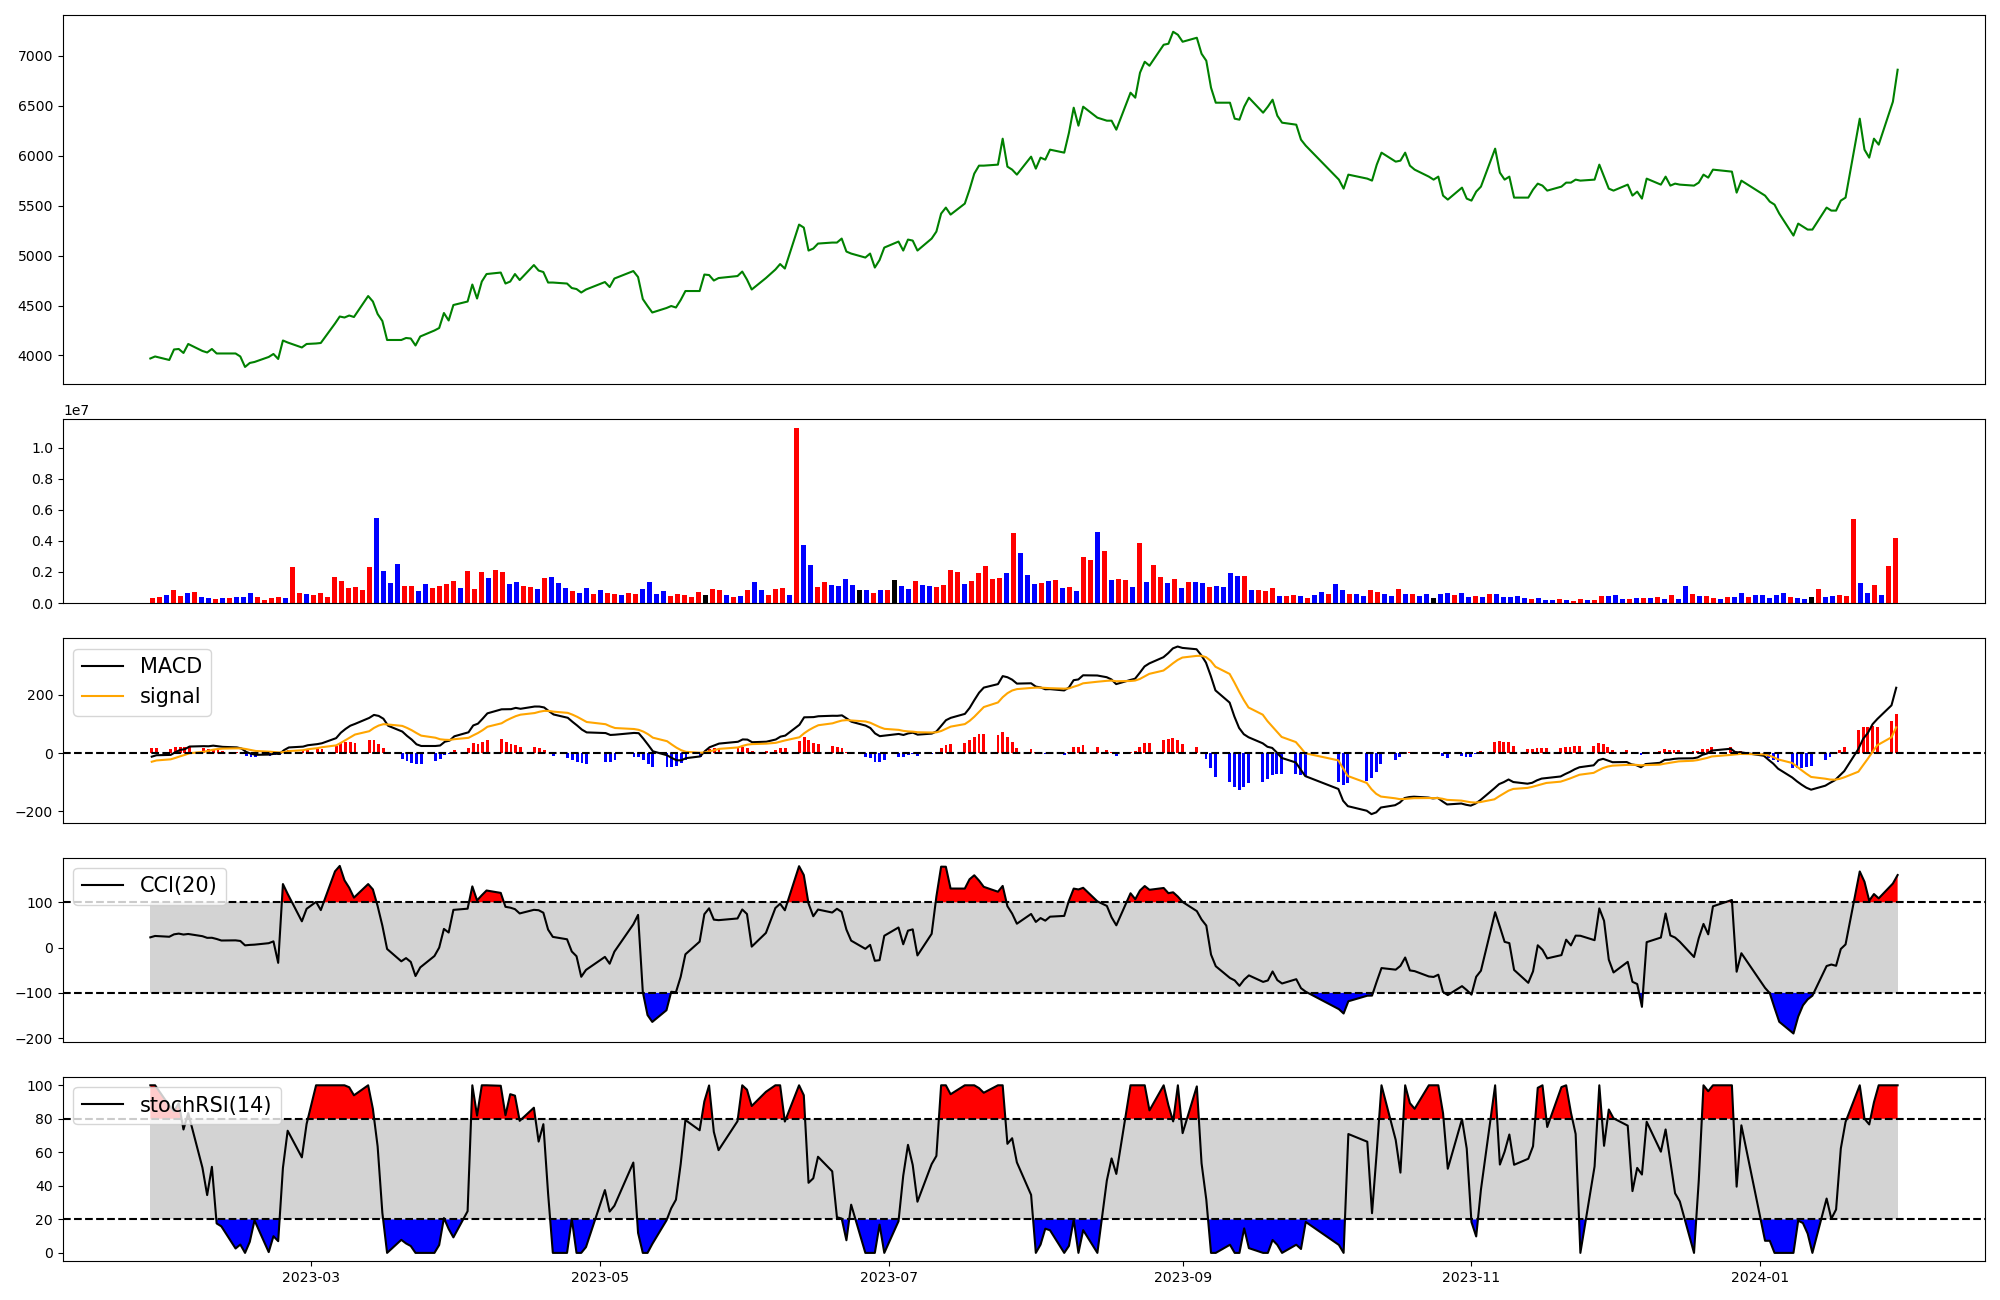Click the 2023-11 date tick label
Image resolution: width=2000 pixels, height=1300 pixels.
pyautogui.click(x=1472, y=1277)
